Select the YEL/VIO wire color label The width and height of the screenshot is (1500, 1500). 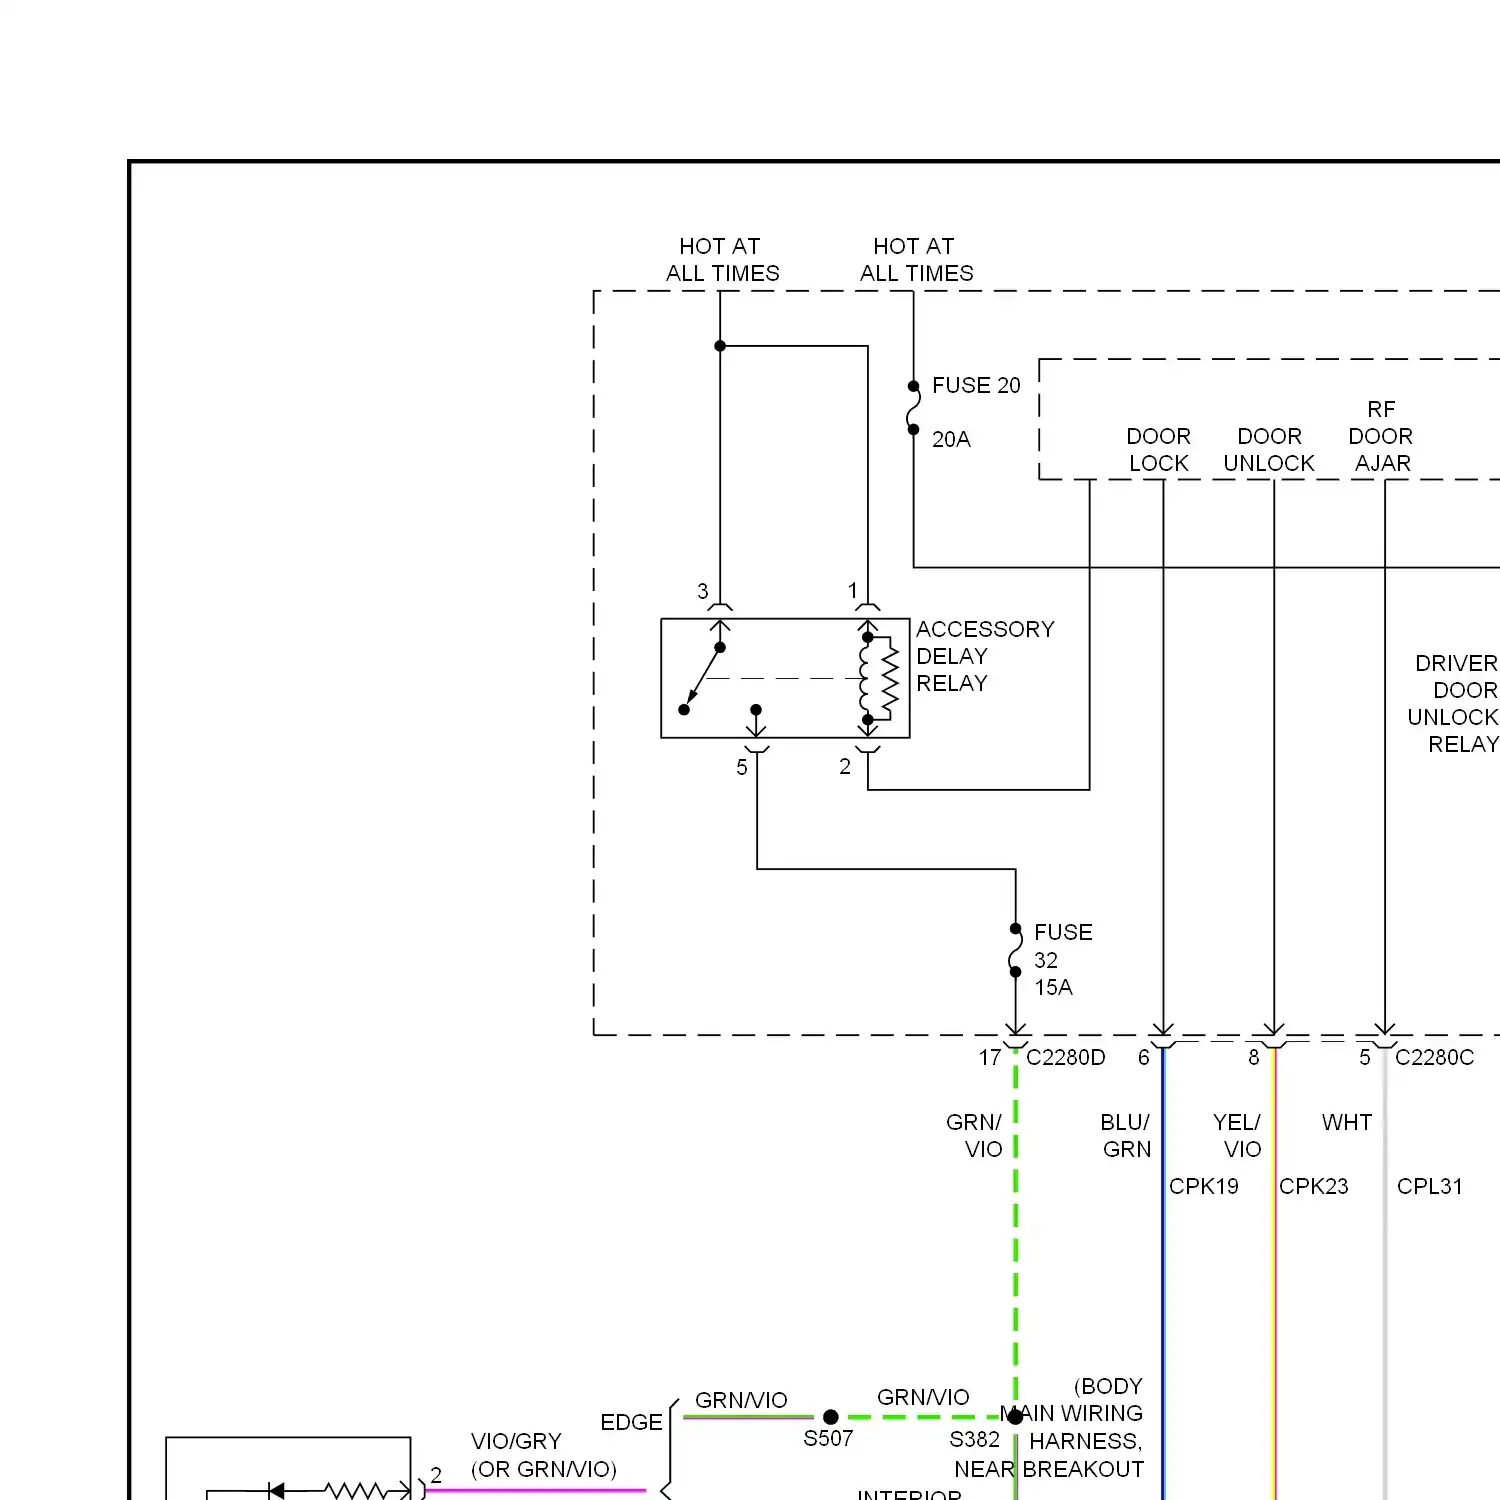1237,1135
